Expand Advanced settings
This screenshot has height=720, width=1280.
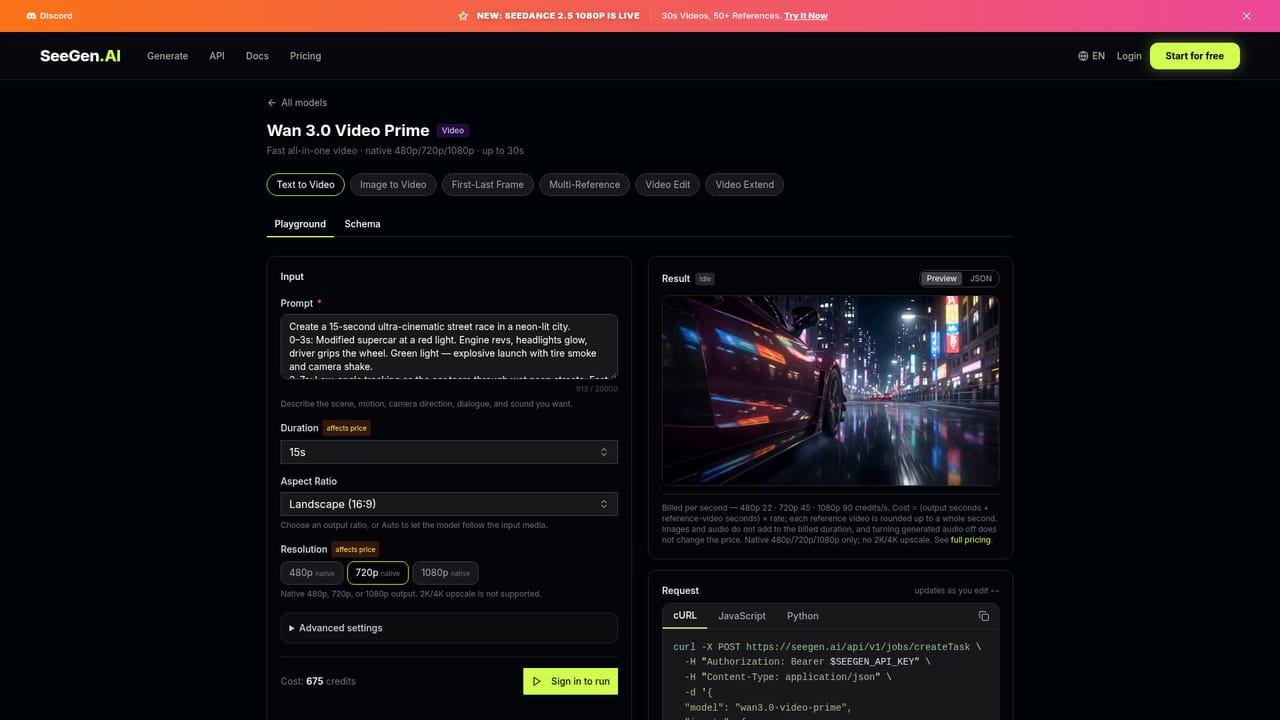[449, 628]
